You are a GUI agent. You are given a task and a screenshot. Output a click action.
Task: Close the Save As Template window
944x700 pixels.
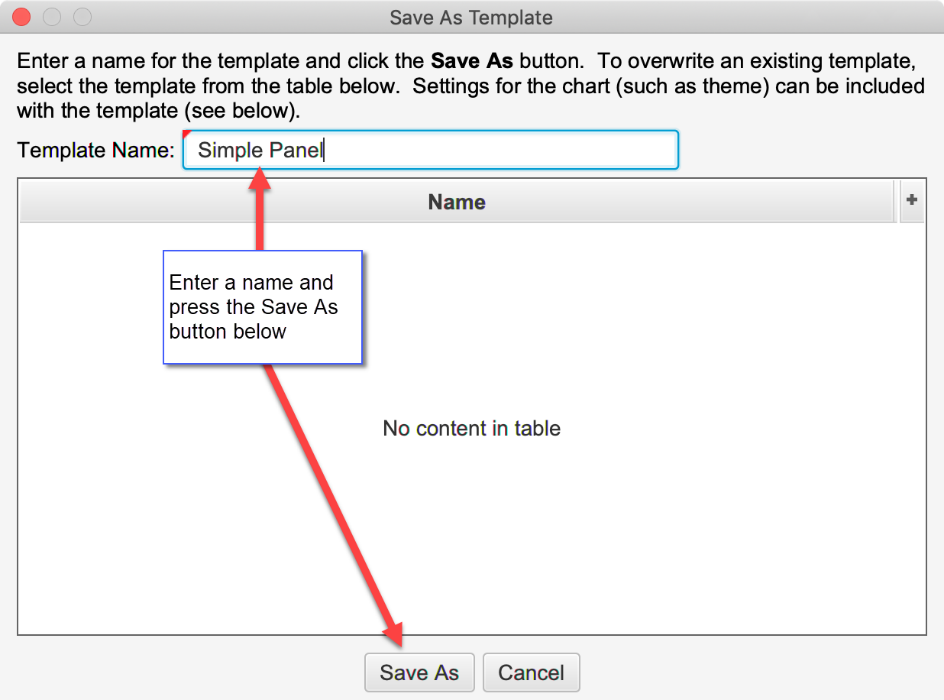pos(20,17)
